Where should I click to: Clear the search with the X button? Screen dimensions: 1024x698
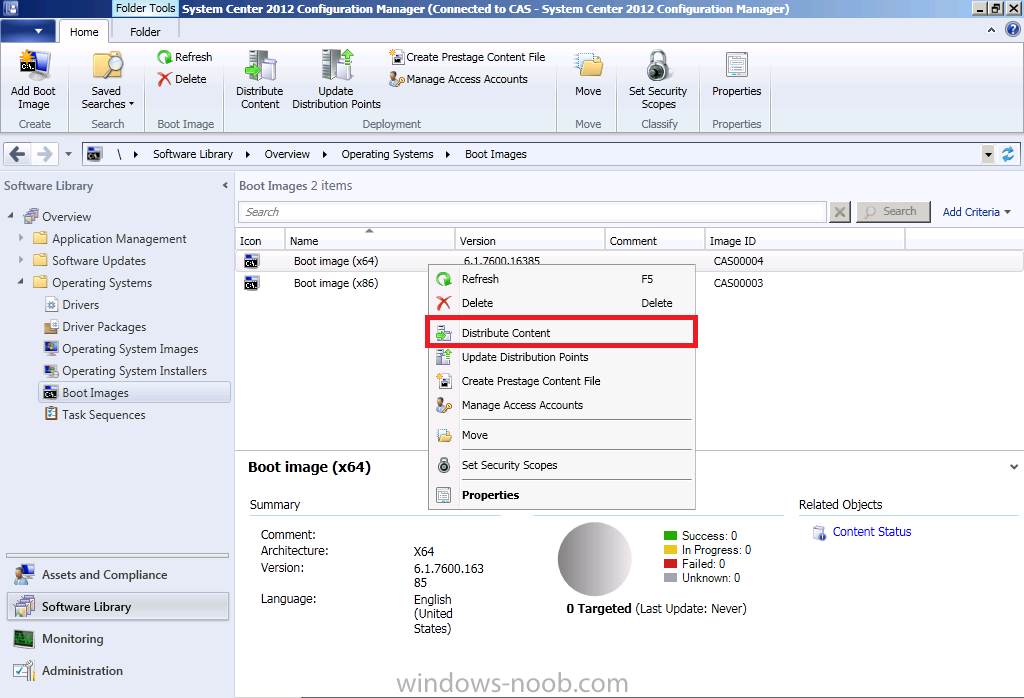(840, 212)
